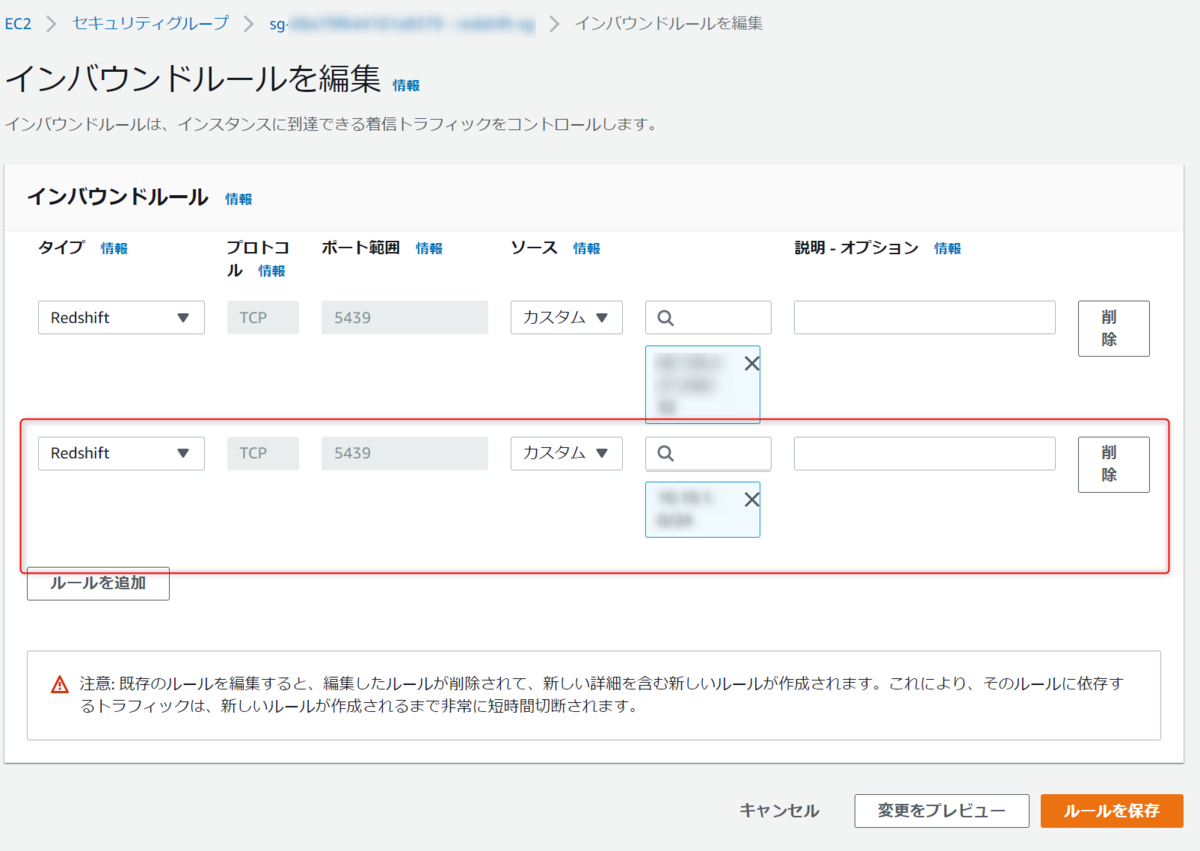Save the rules with ルールを保存
1200x851 pixels.
[x=1112, y=811]
